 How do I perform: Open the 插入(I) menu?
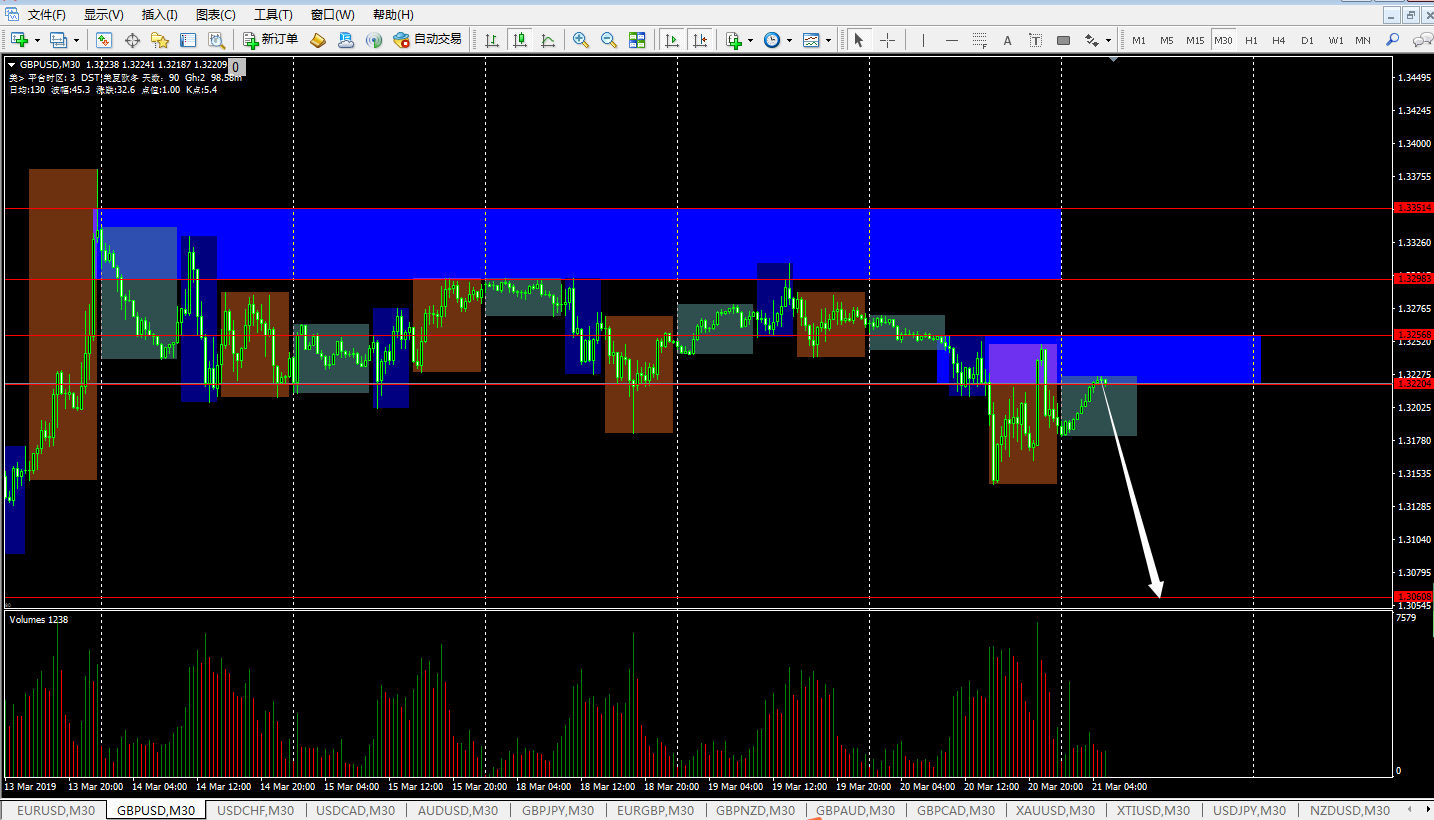(x=160, y=15)
